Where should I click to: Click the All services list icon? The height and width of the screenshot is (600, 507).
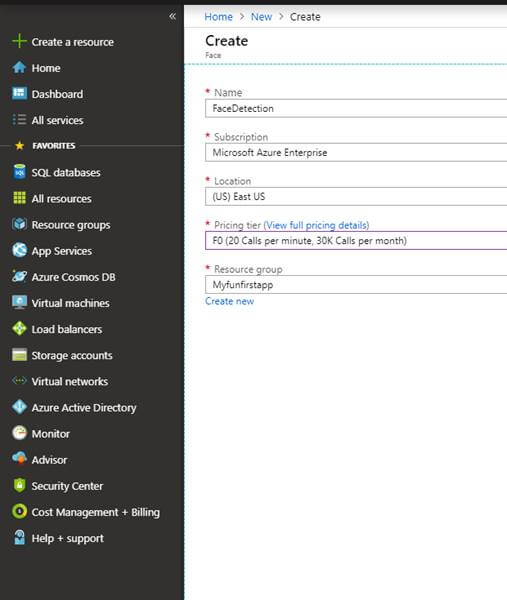tap(19, 120)
